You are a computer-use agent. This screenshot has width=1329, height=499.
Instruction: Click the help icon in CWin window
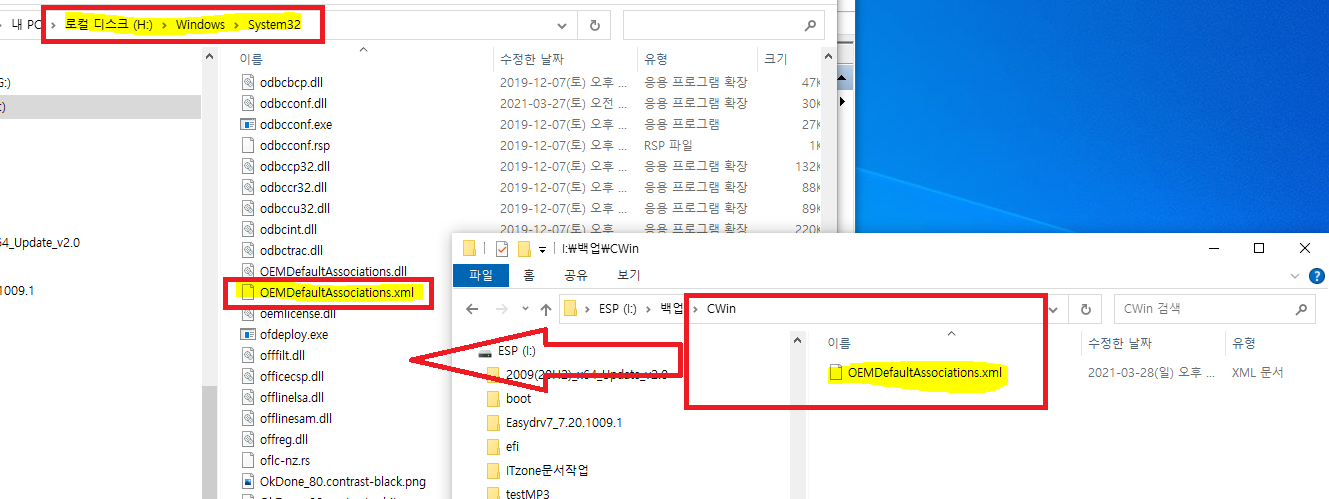tap(1316, 275)
